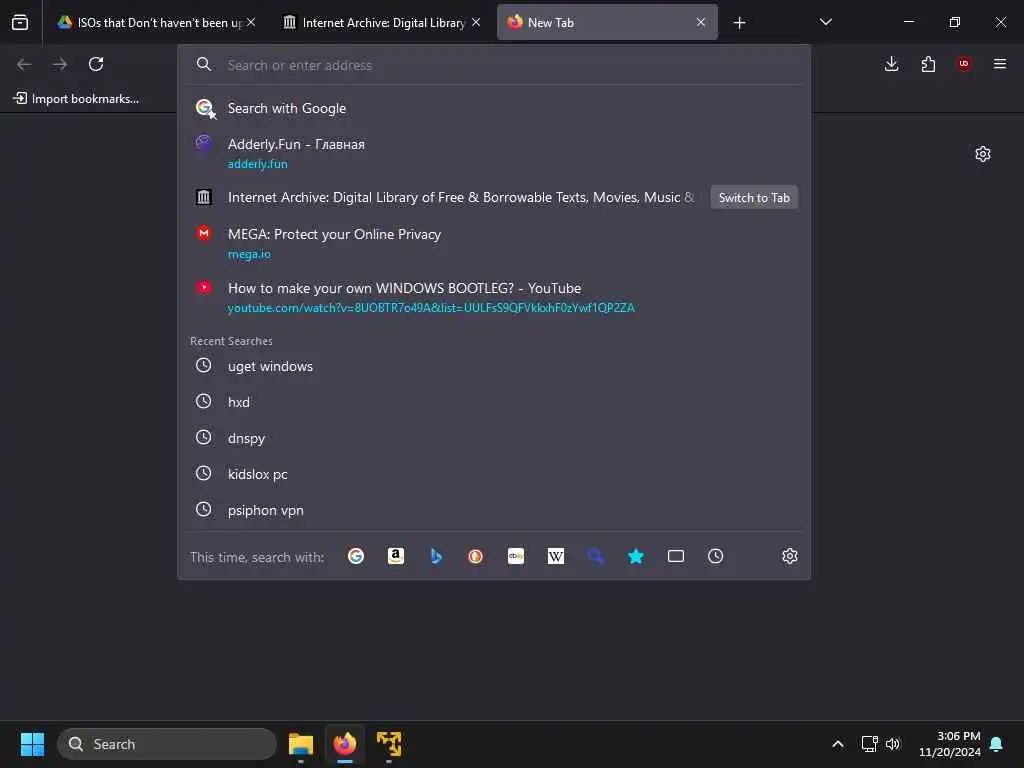
Task: Focus the address bar field
Action: point(494,65)
